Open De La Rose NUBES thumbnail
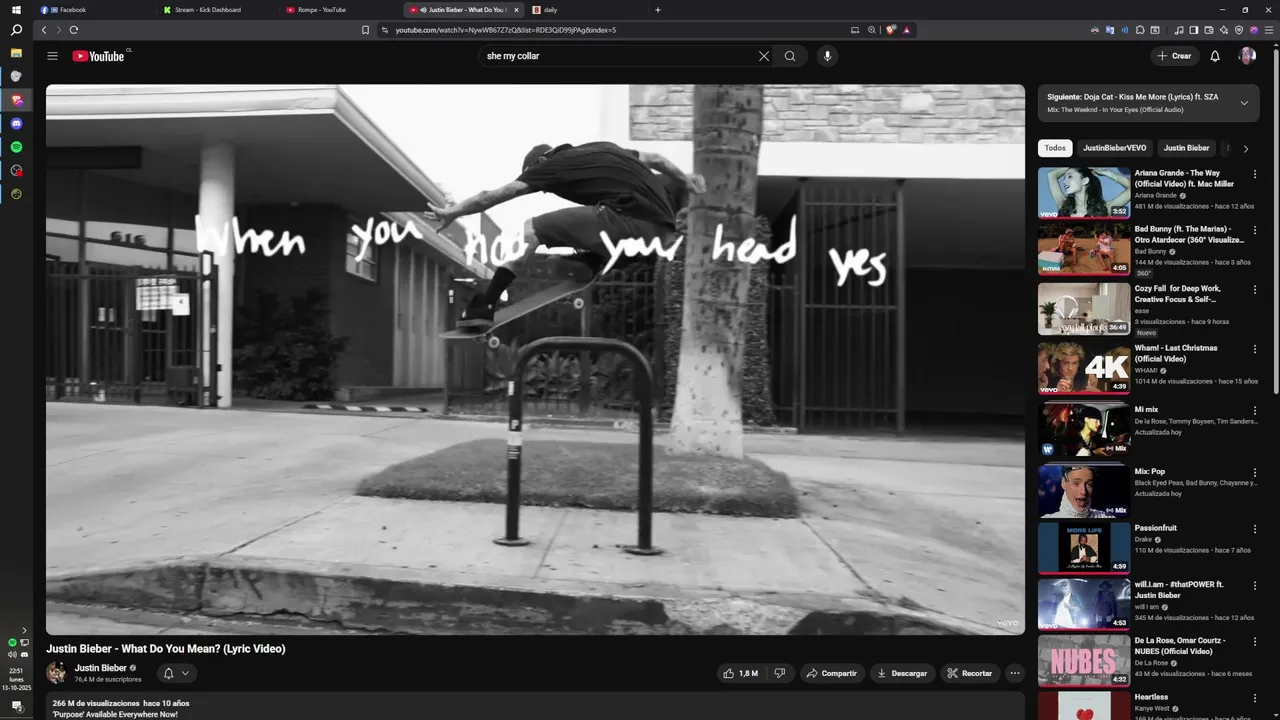 [x=1084, y=660]
